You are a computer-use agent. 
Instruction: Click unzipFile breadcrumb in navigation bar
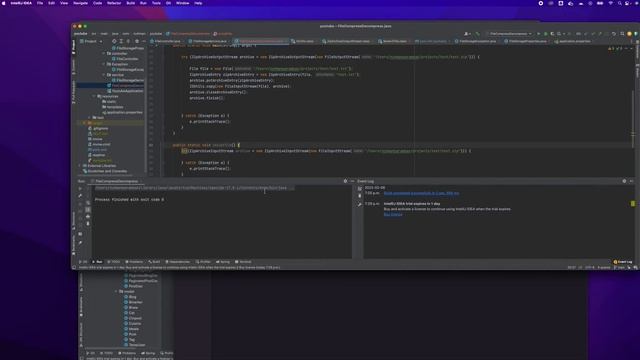pyautogui.click(x=223, y=34)
